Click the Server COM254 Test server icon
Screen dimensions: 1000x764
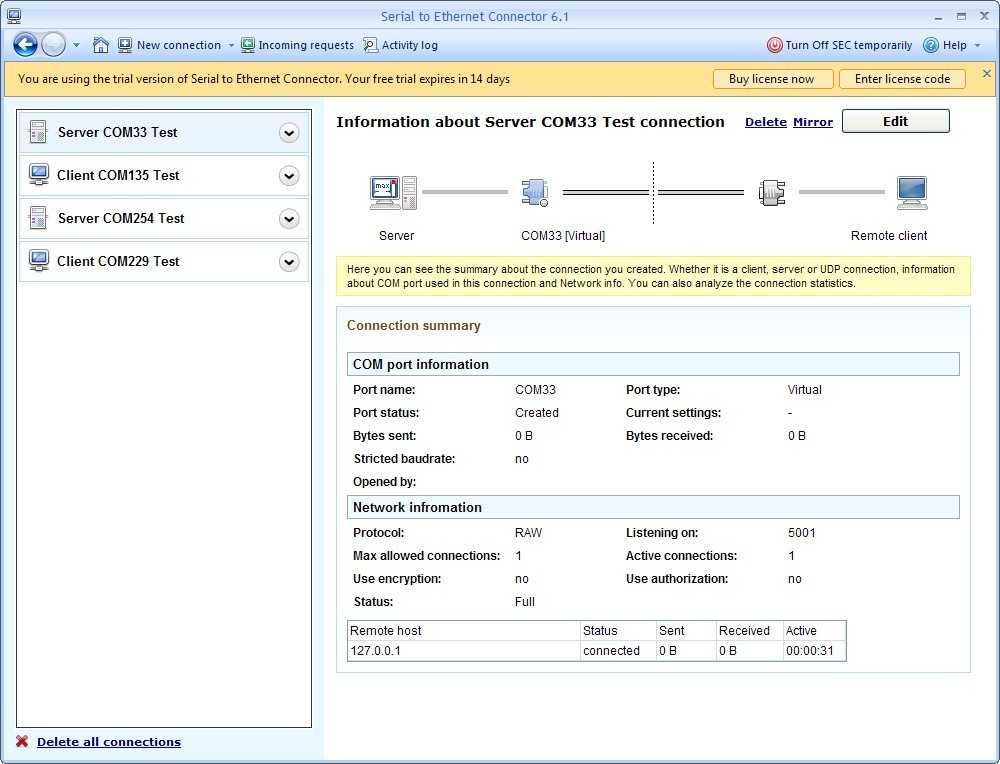click(38, 218)
